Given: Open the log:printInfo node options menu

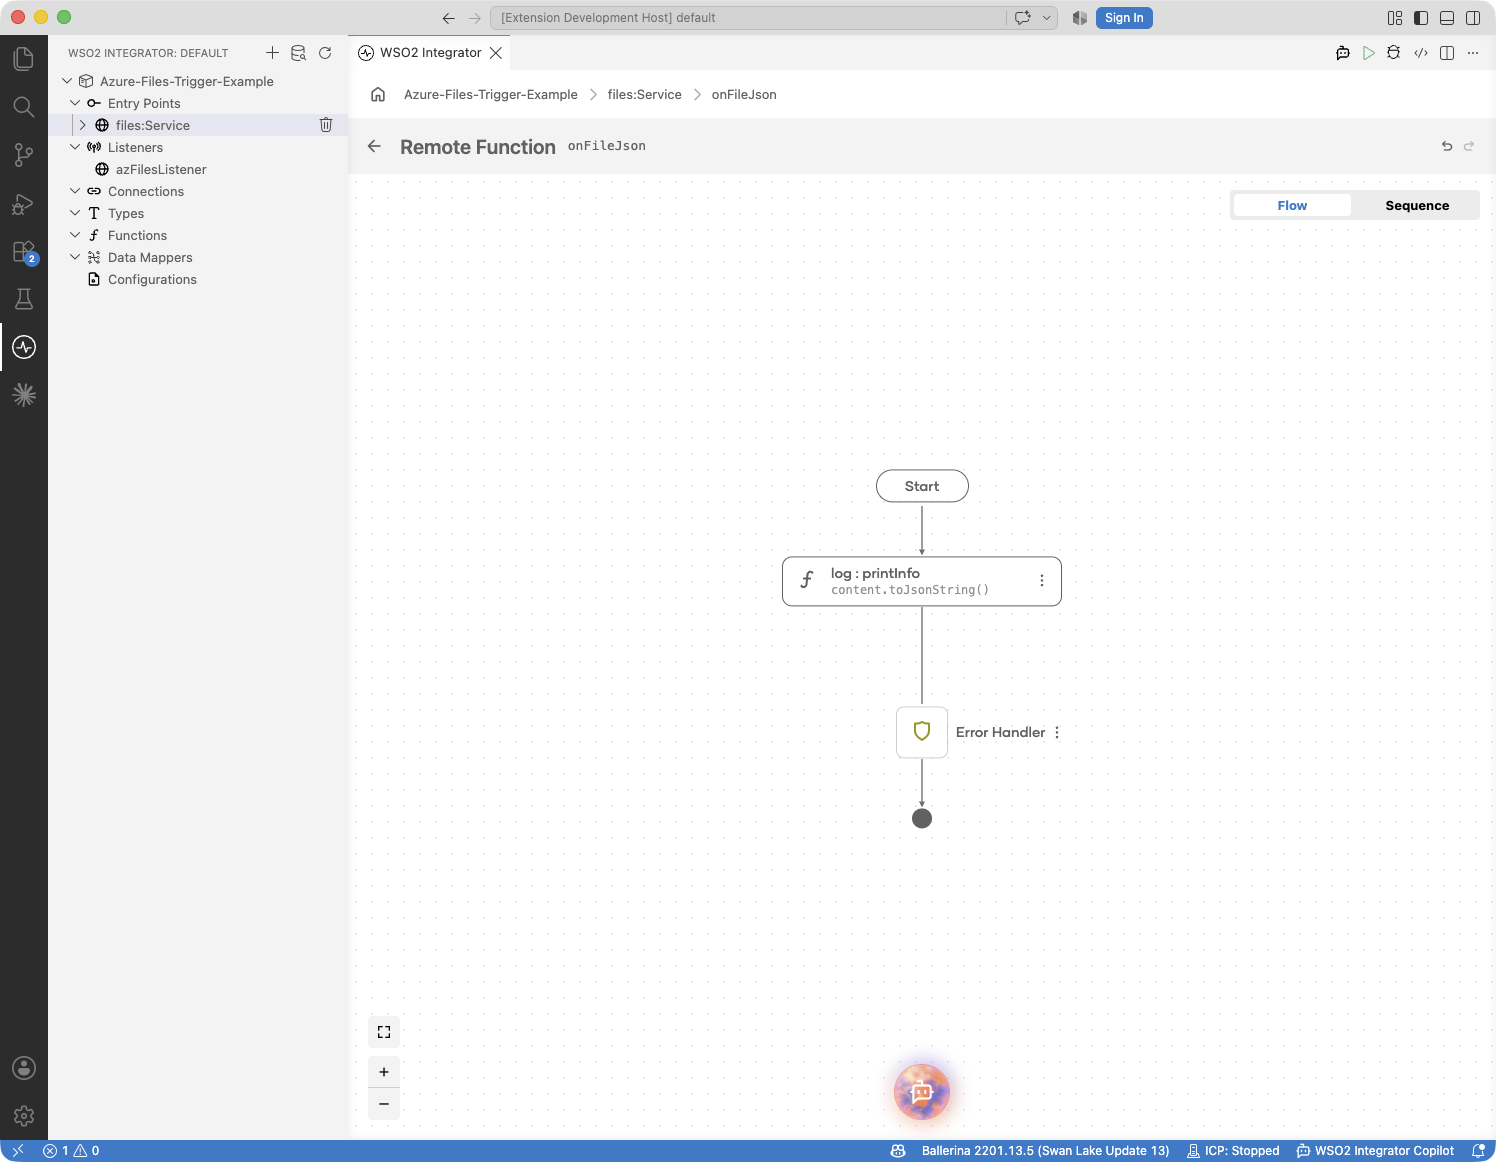Looking at the screenshot, I should tap(1042, 581).
